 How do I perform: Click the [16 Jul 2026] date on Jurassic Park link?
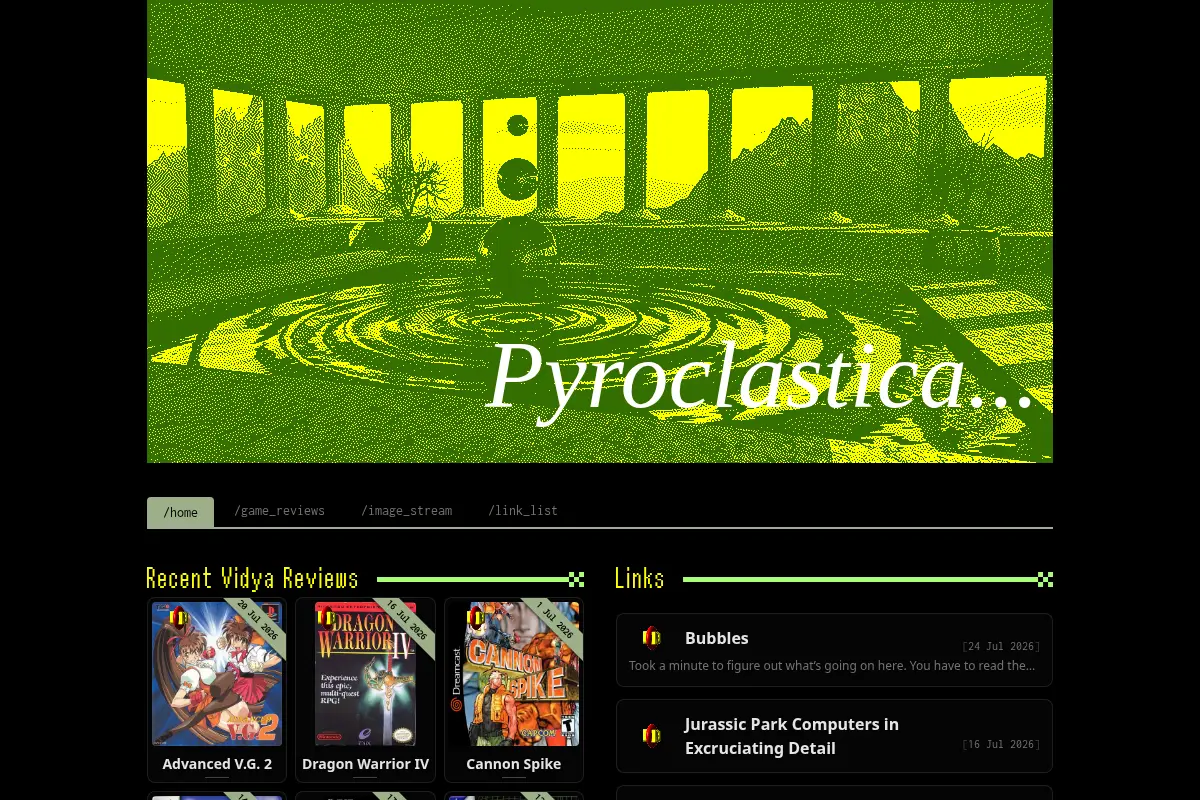[1001, 745]
